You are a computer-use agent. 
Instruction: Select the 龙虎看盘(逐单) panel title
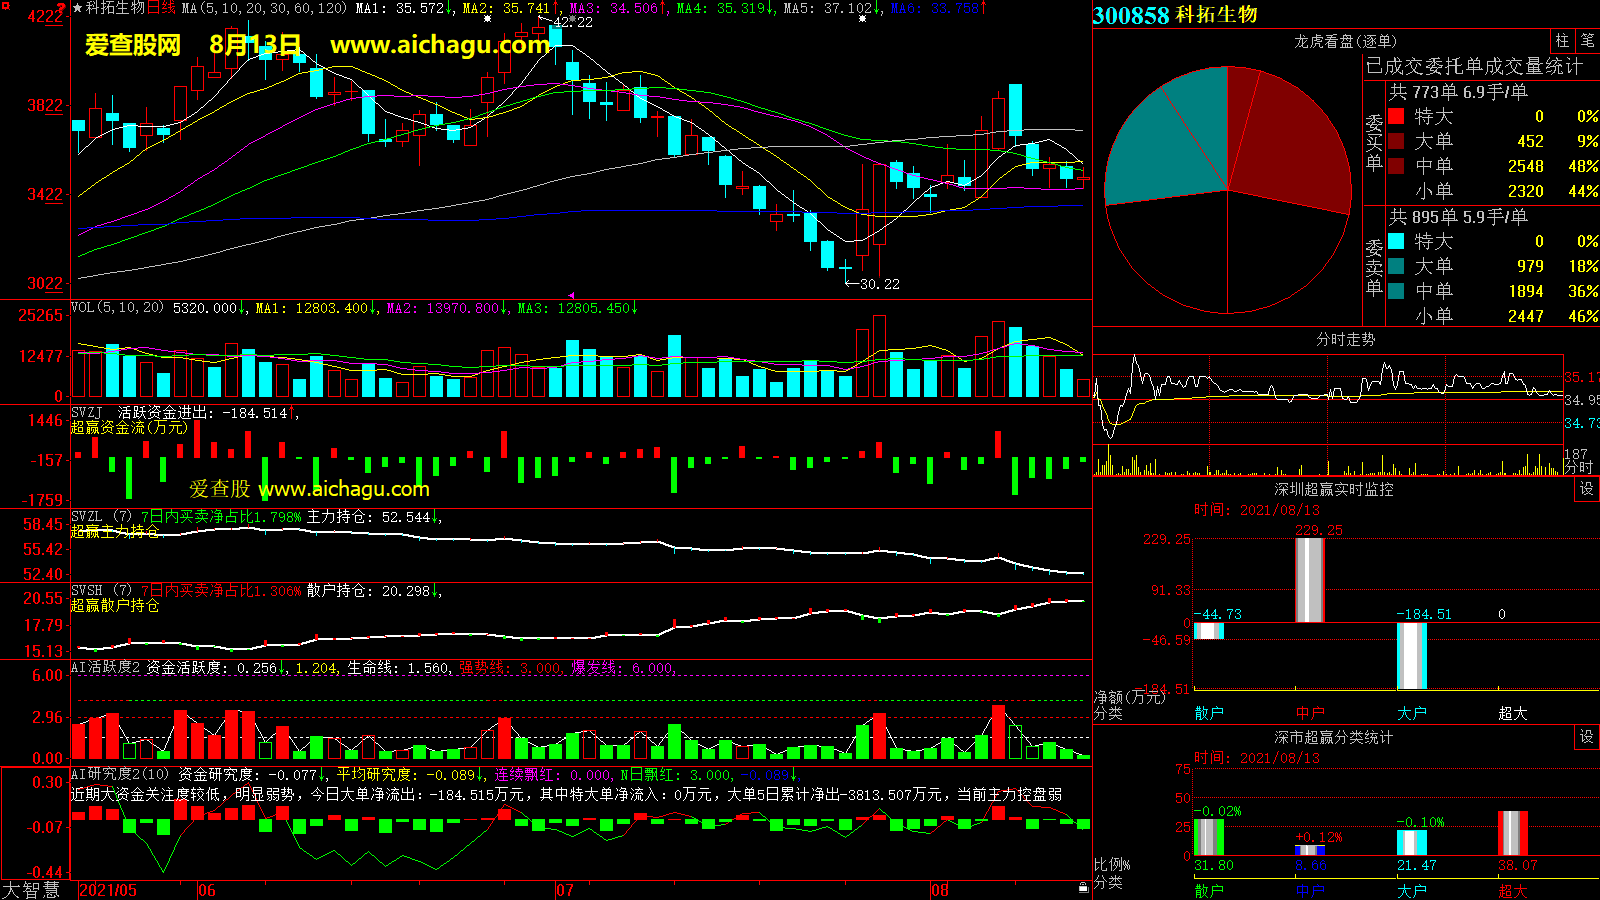point(1345,41)
